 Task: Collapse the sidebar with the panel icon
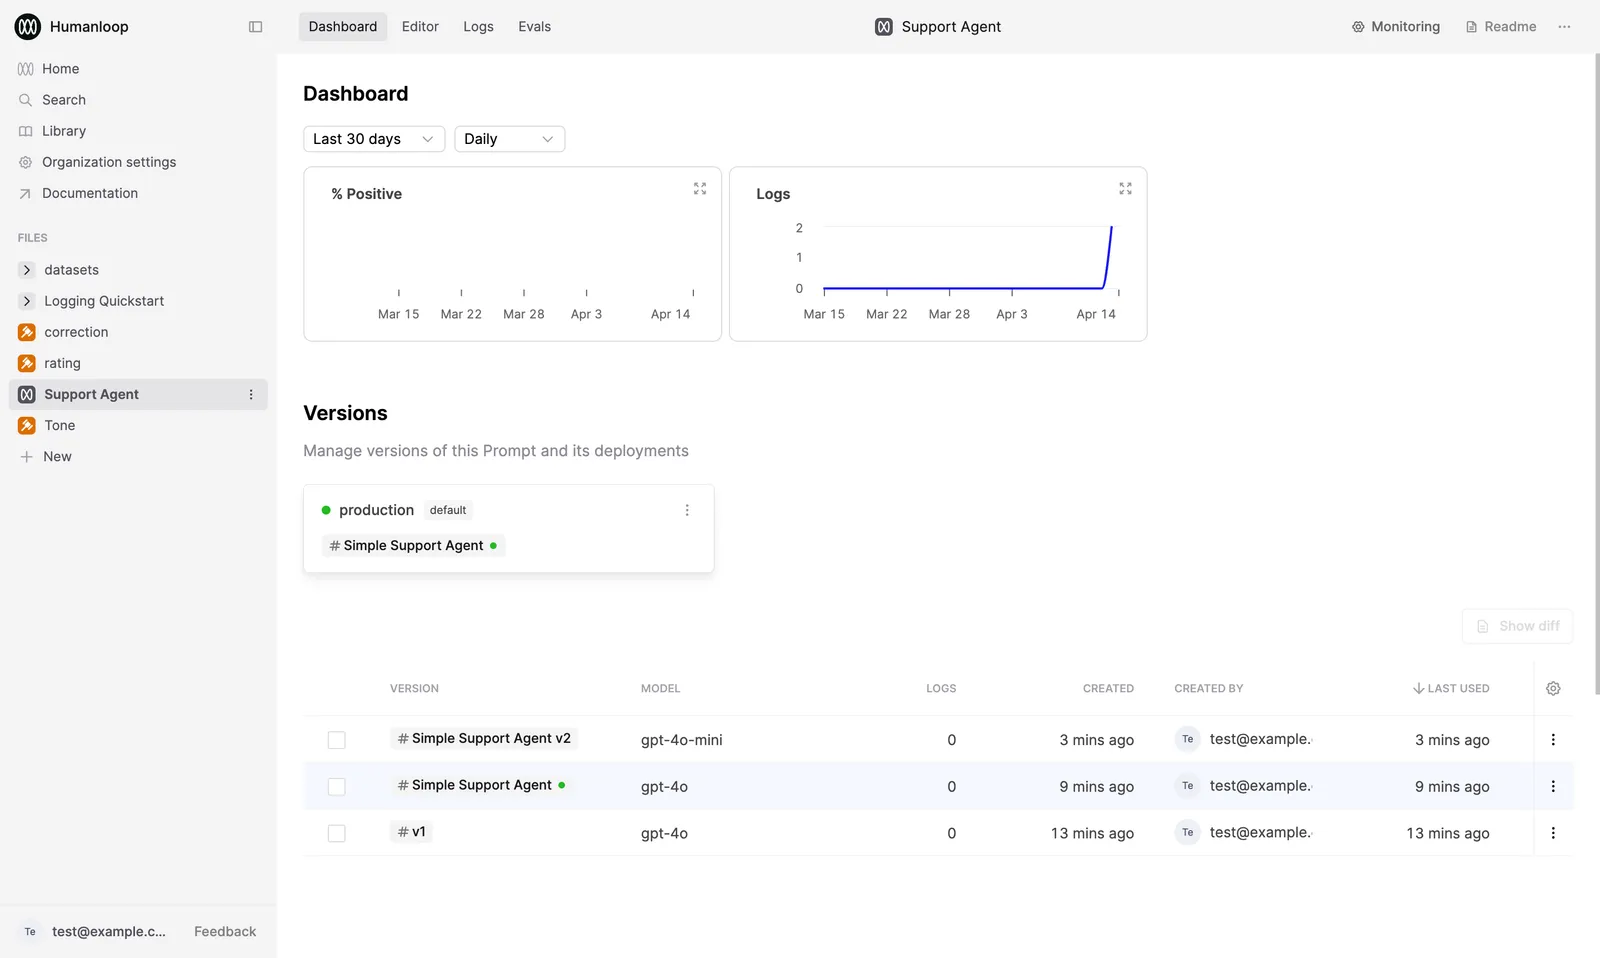(x=256, y=27)
